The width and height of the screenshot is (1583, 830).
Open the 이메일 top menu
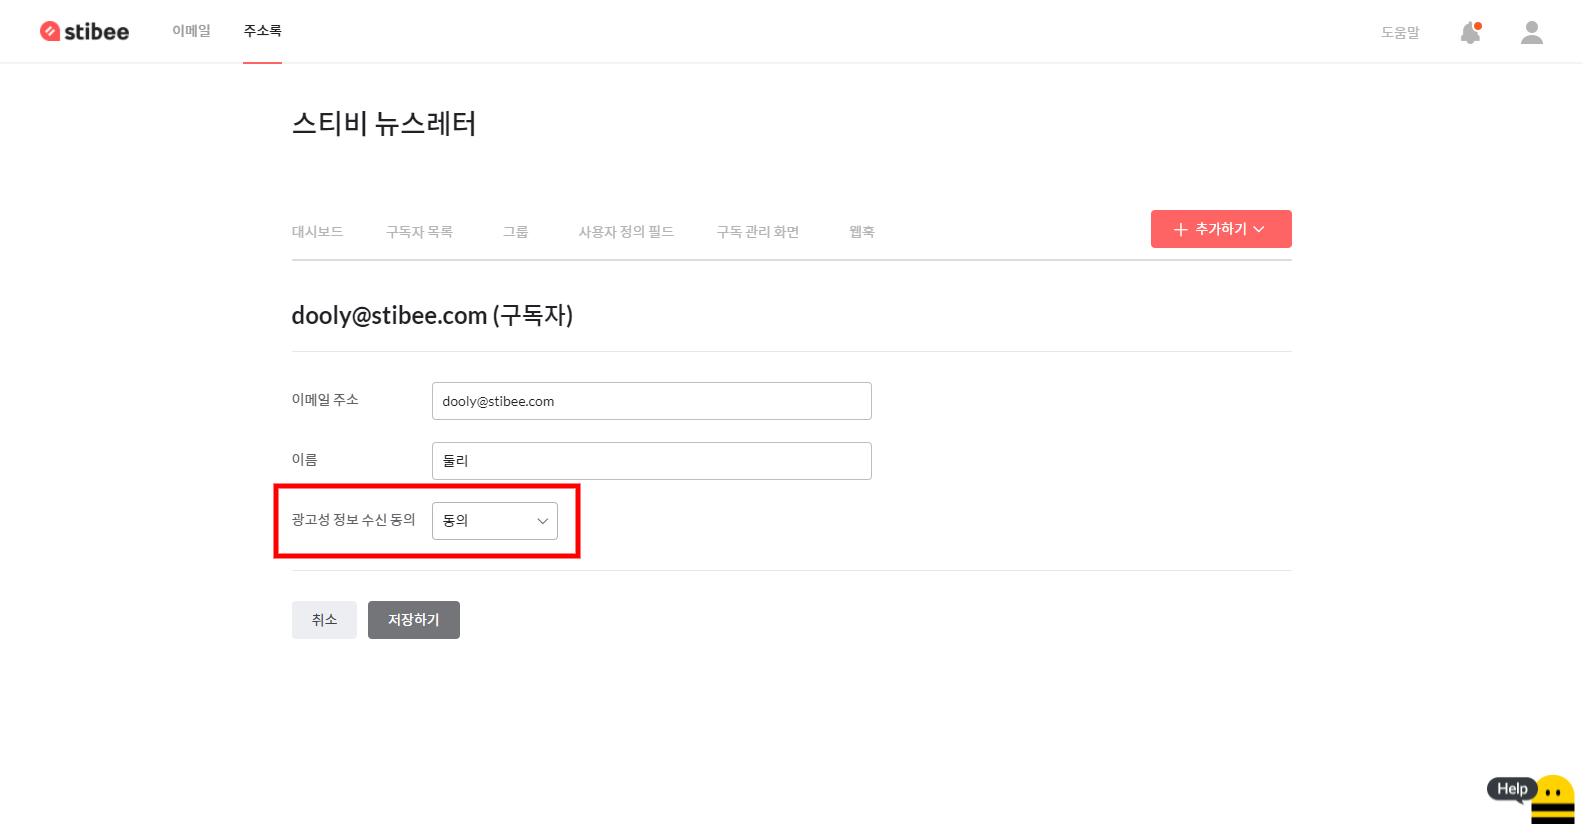click(x=191, y=31)
